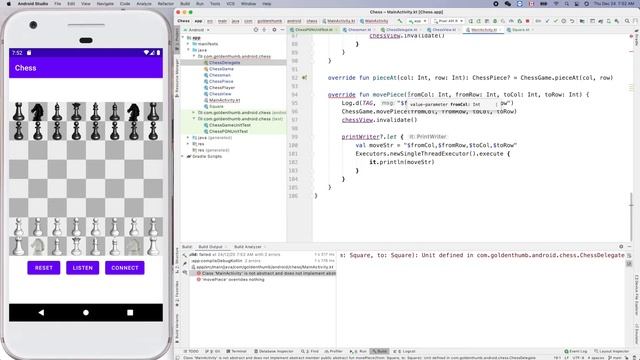This screenshot has width=640, height=360.
Task: Expand the manifests folder
Action: point(189,44)
